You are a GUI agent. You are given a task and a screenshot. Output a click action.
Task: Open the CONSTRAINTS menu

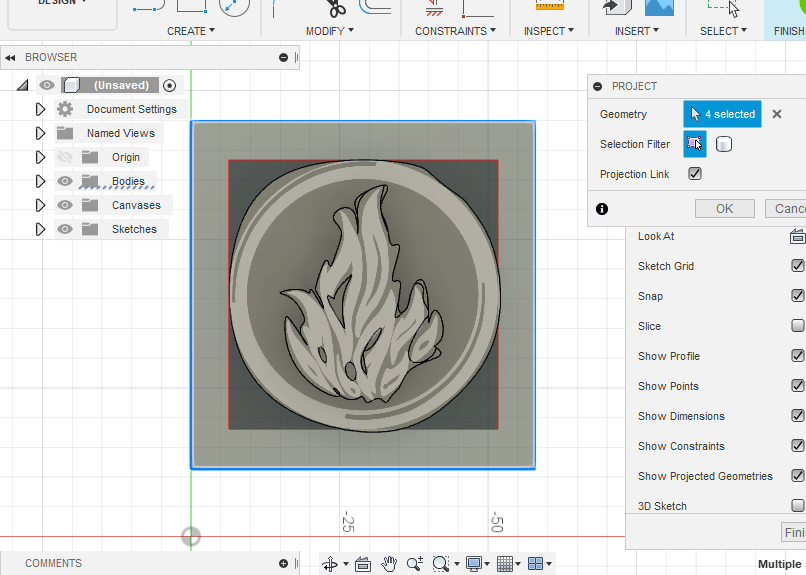(x=455, y=31)
